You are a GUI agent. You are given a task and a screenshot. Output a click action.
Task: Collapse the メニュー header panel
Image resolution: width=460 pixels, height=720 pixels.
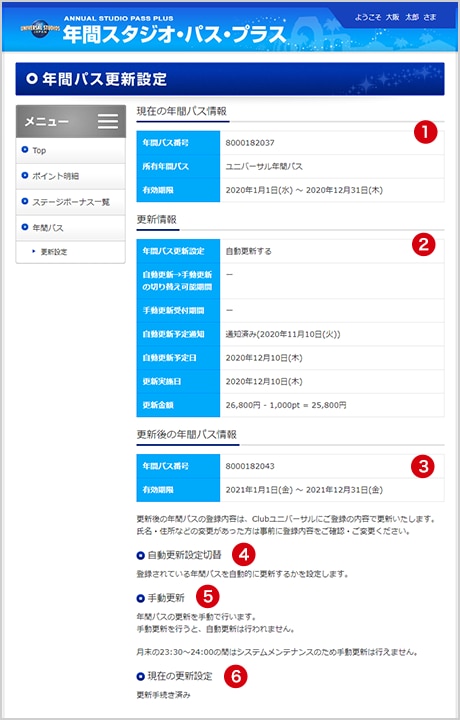[71, 121]
